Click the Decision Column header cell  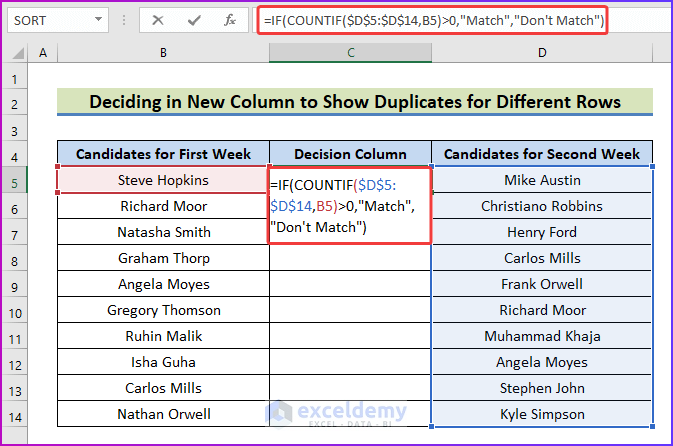pyautogui.click(x=350, y=154)
